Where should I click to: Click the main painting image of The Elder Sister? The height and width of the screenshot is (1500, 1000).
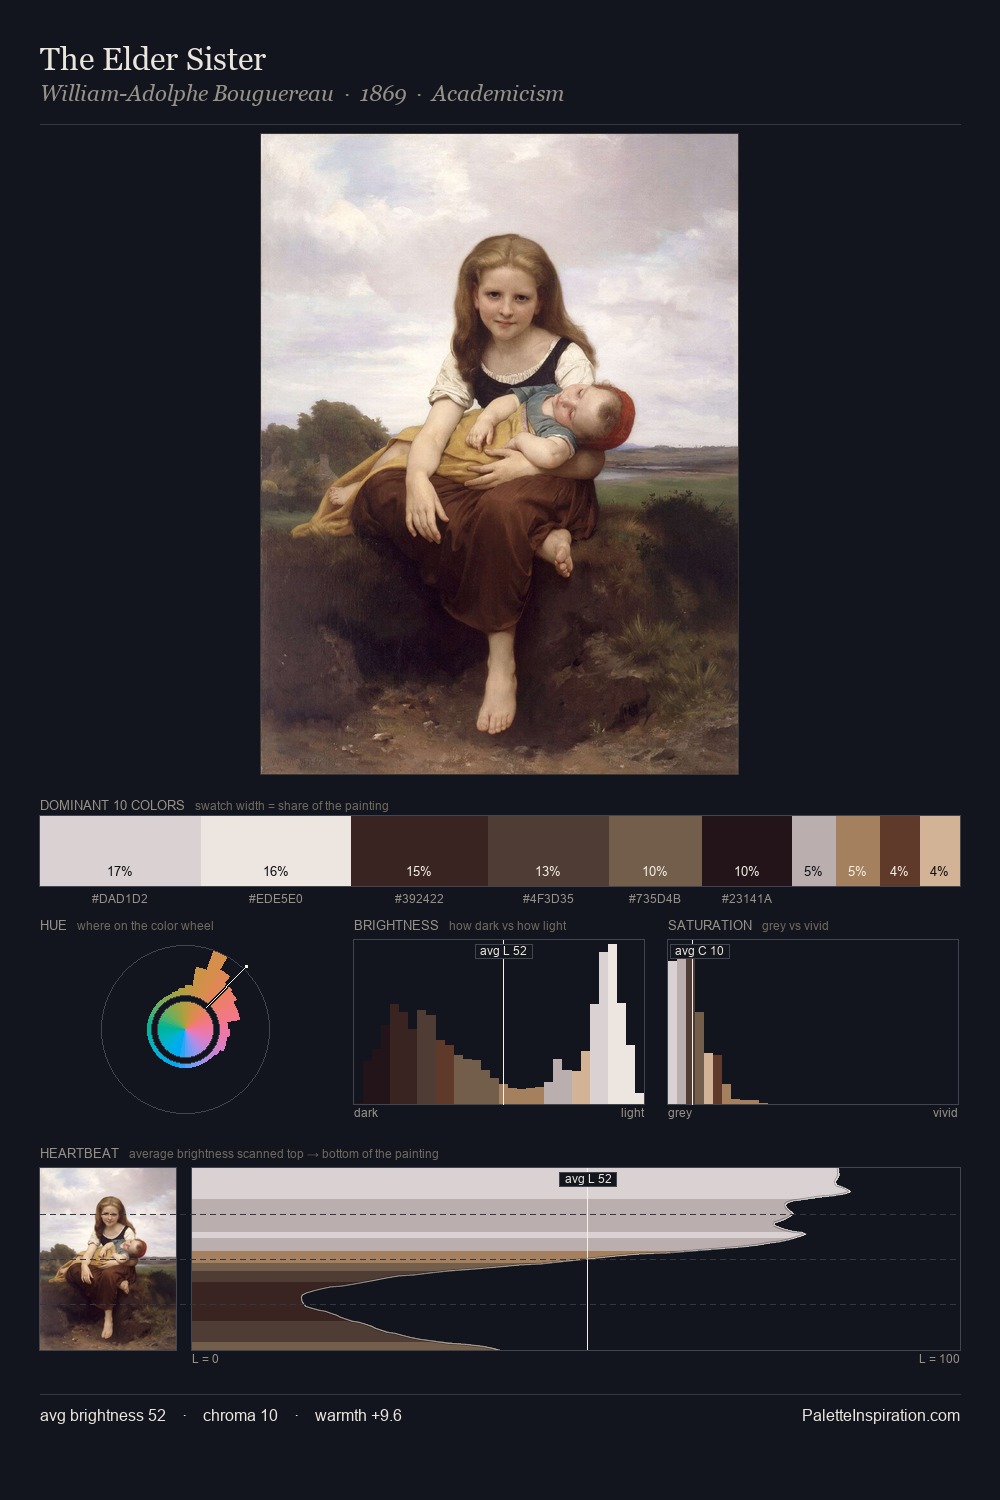coord(499,454)
